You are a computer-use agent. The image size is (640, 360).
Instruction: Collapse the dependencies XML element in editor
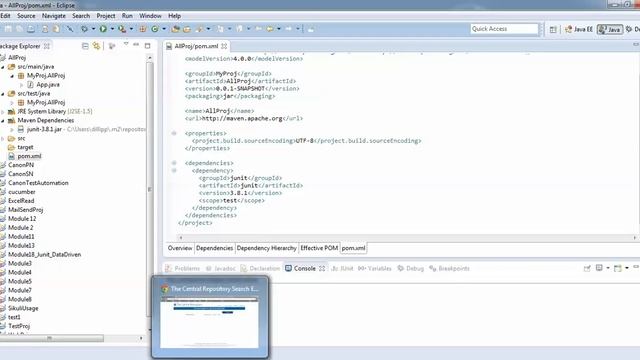[x=174, y=163]
